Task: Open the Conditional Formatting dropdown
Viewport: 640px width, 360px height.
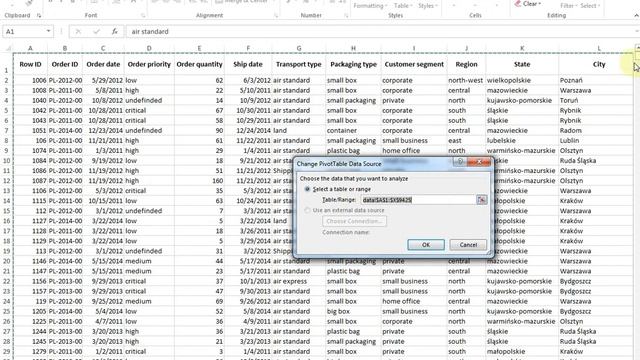Action: (x=371, y=6)
